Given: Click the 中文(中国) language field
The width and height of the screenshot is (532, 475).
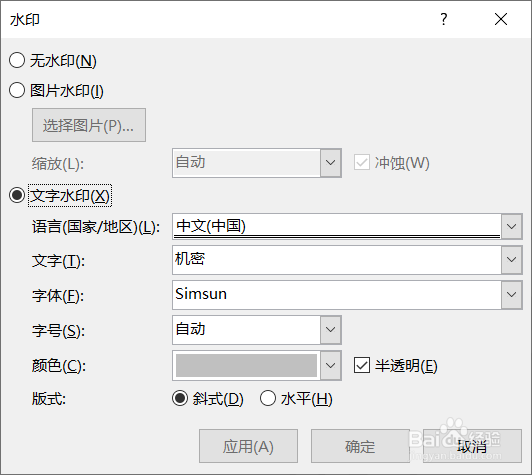Looking at the screenshot, I should (337, 226).
